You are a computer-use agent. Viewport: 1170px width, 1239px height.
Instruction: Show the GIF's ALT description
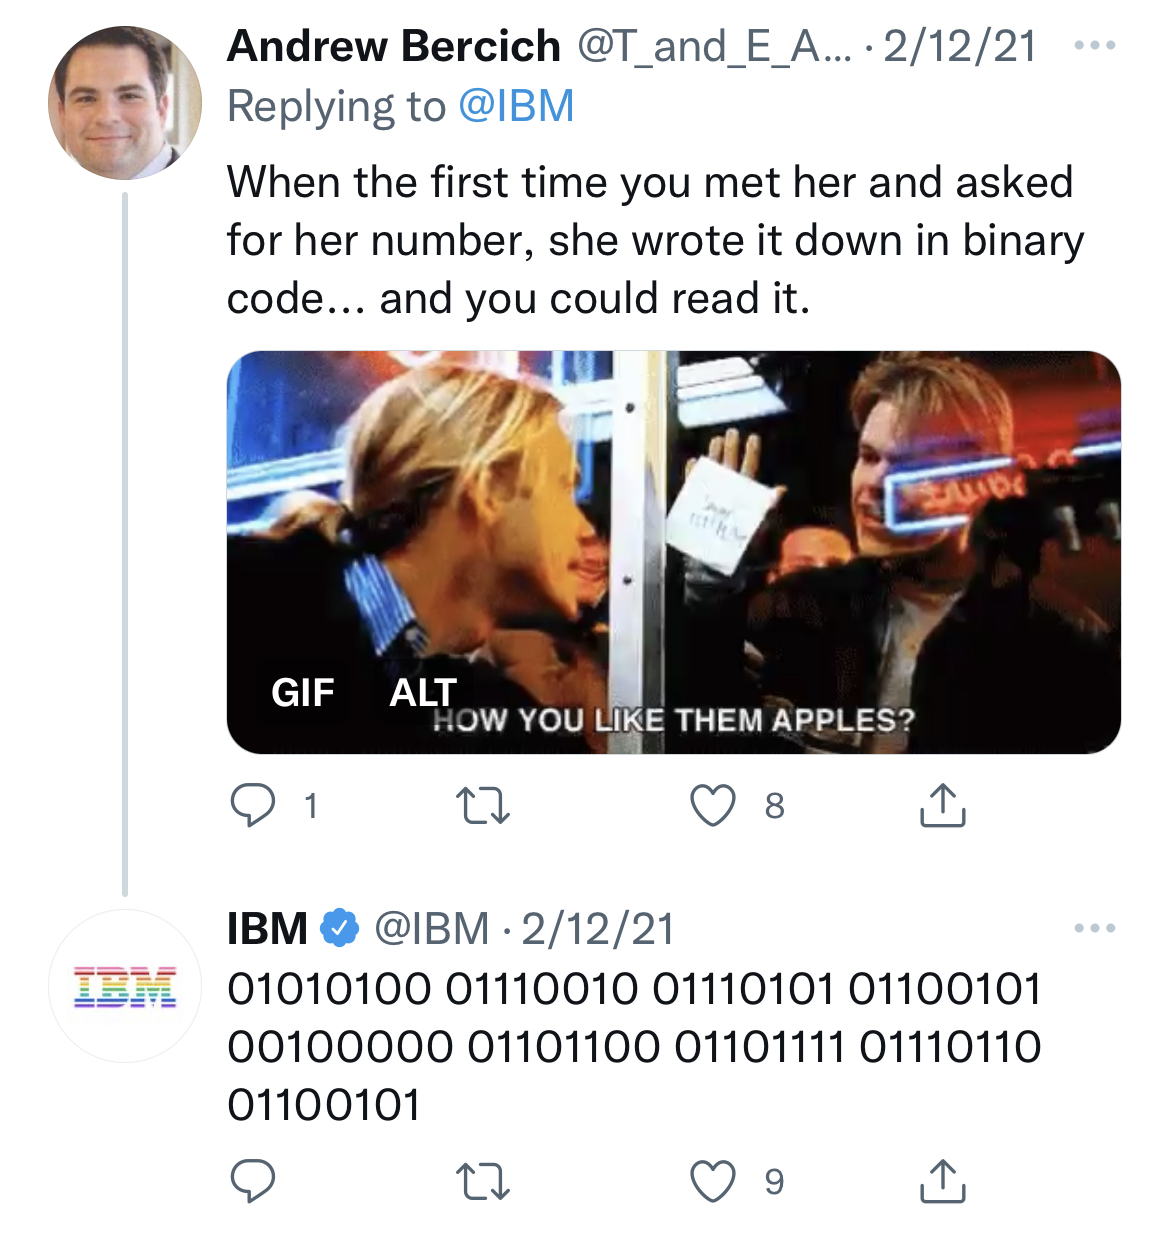[423, 692]
